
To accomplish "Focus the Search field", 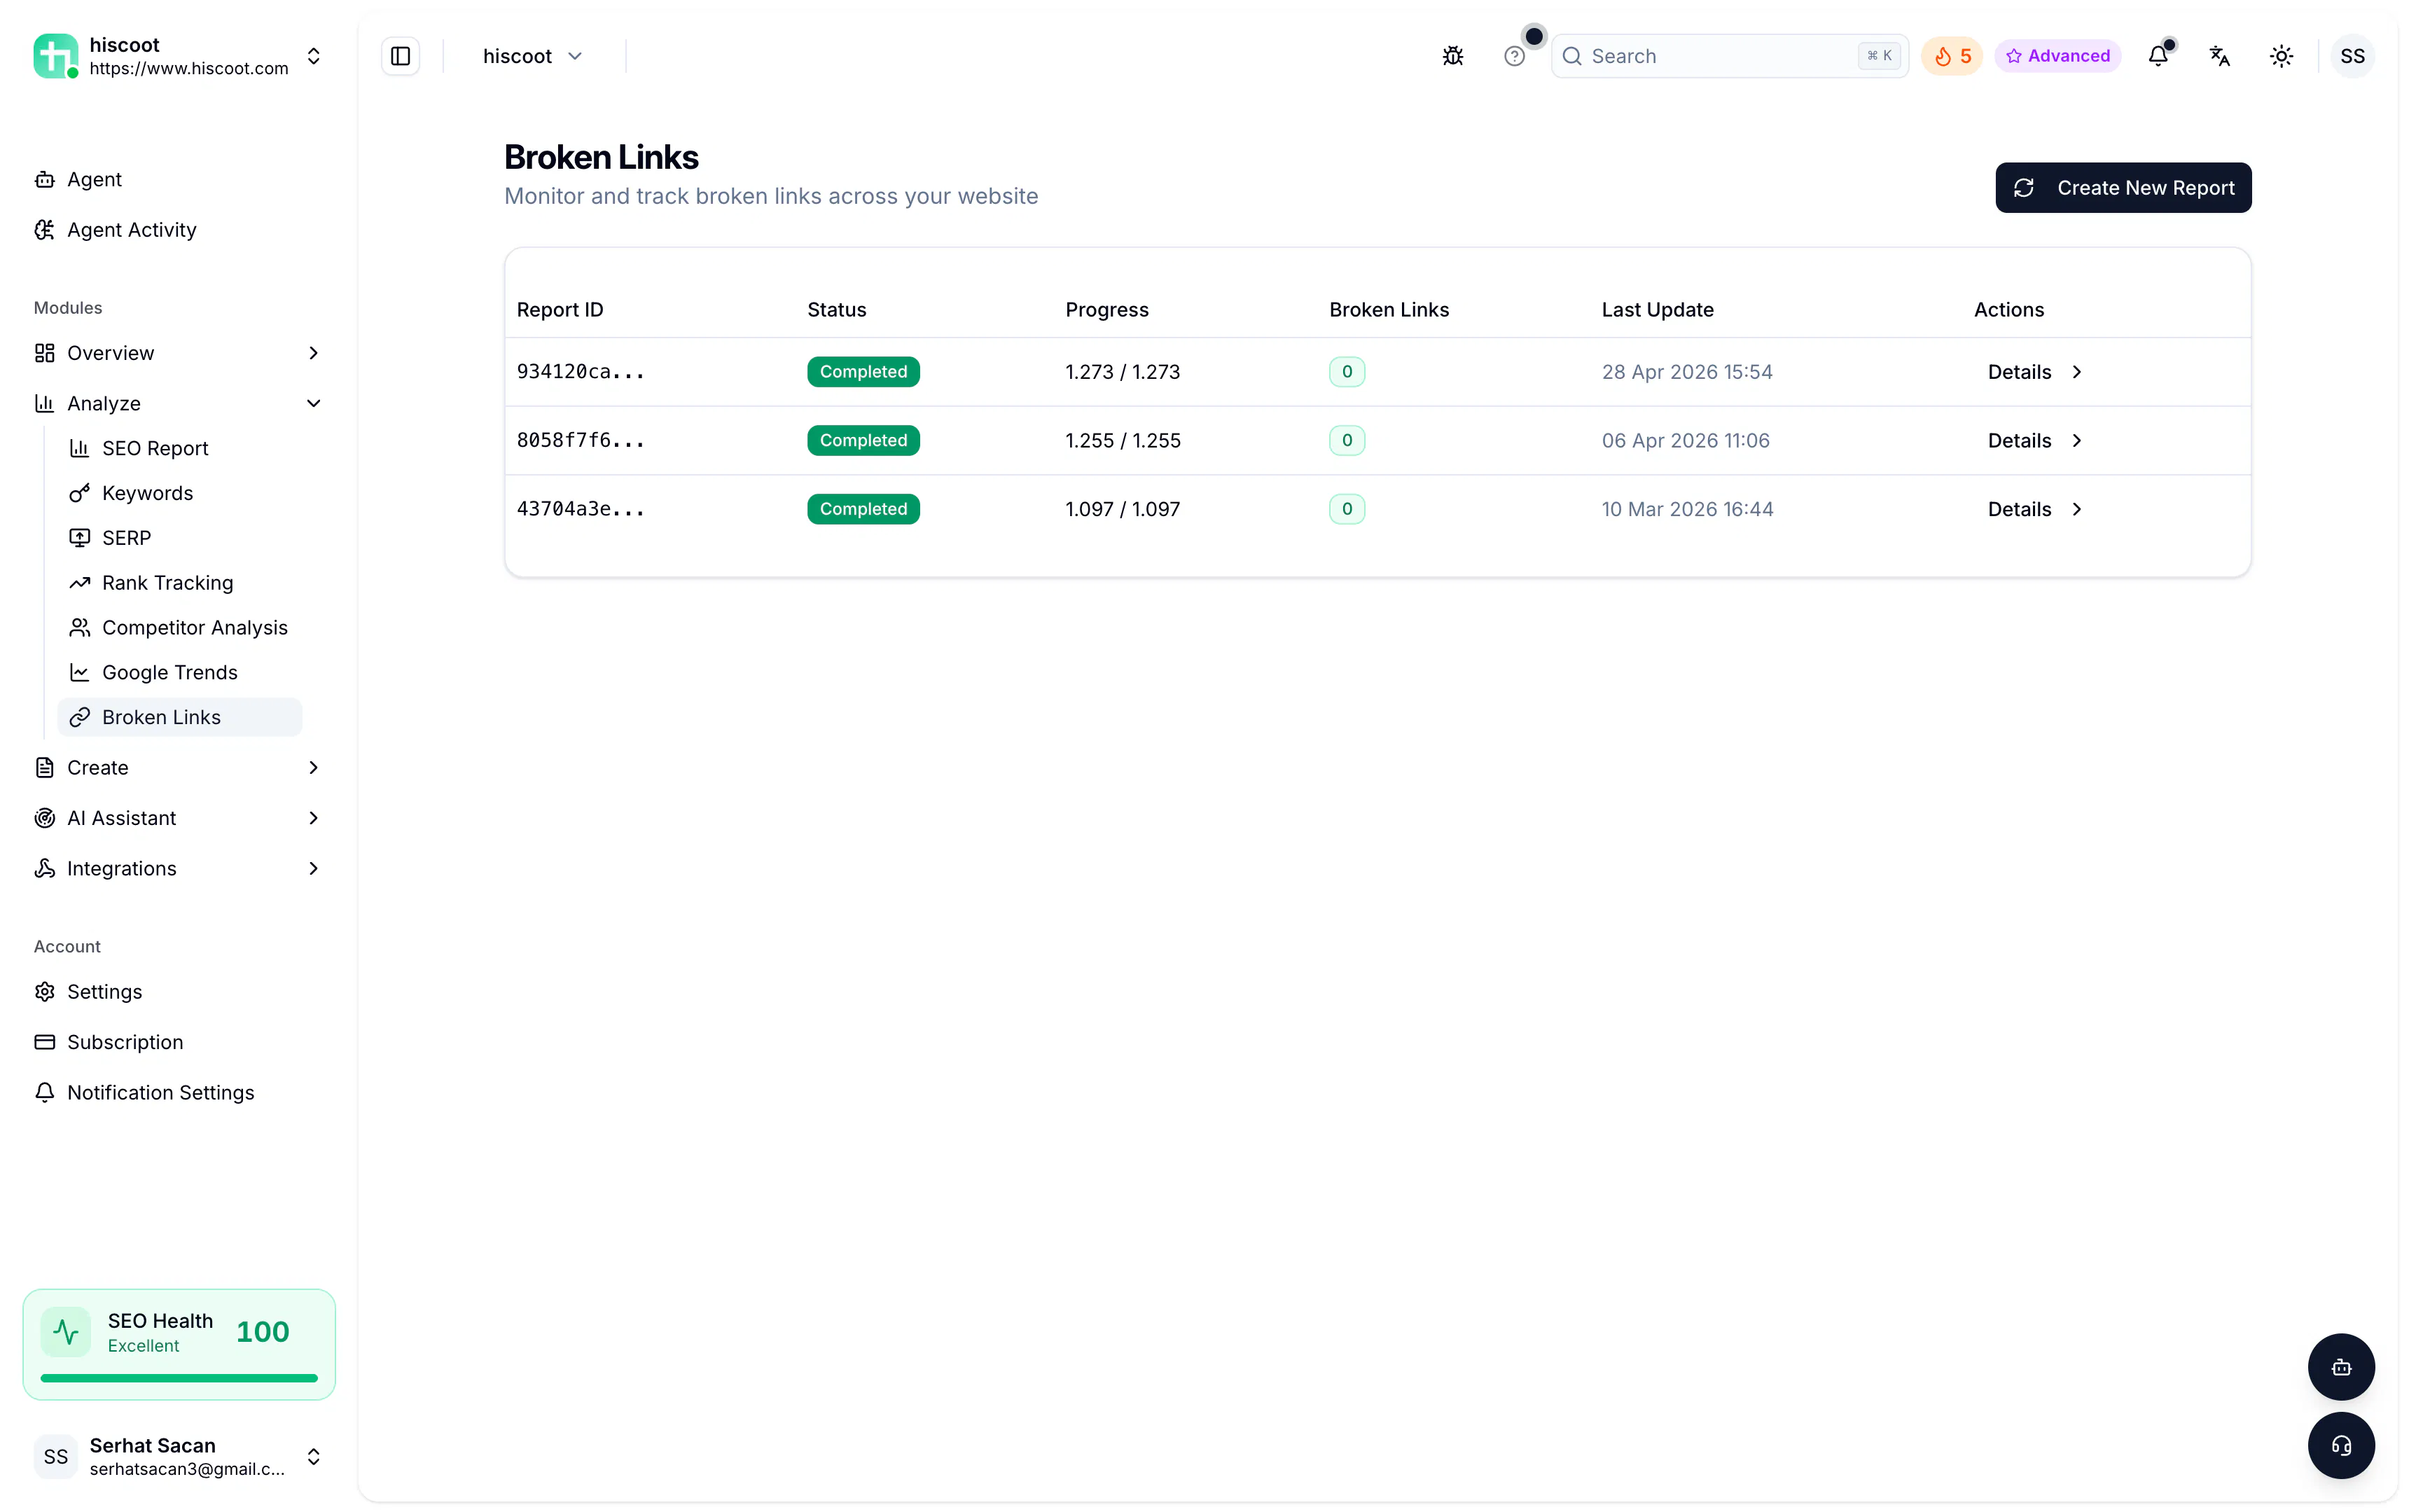I will [1729, 56].
